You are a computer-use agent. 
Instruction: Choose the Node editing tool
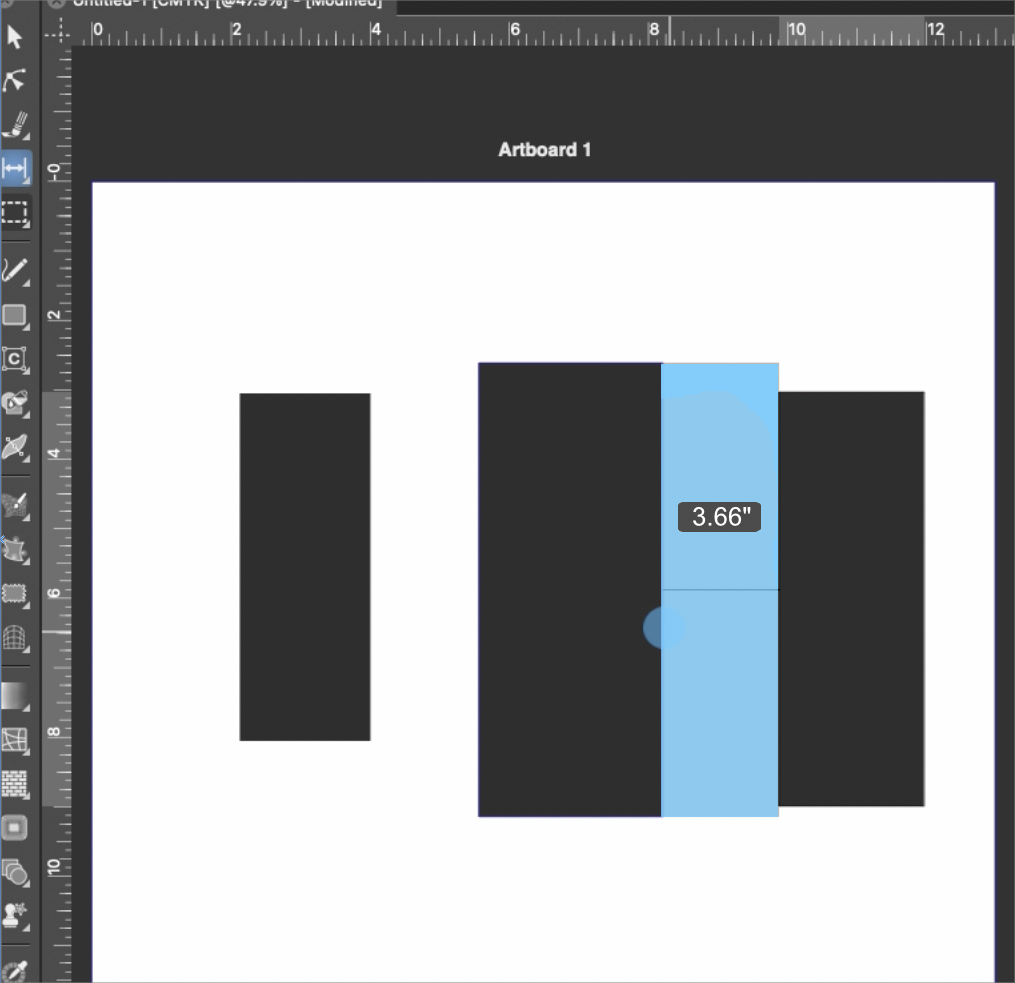[x=15, y=81]
